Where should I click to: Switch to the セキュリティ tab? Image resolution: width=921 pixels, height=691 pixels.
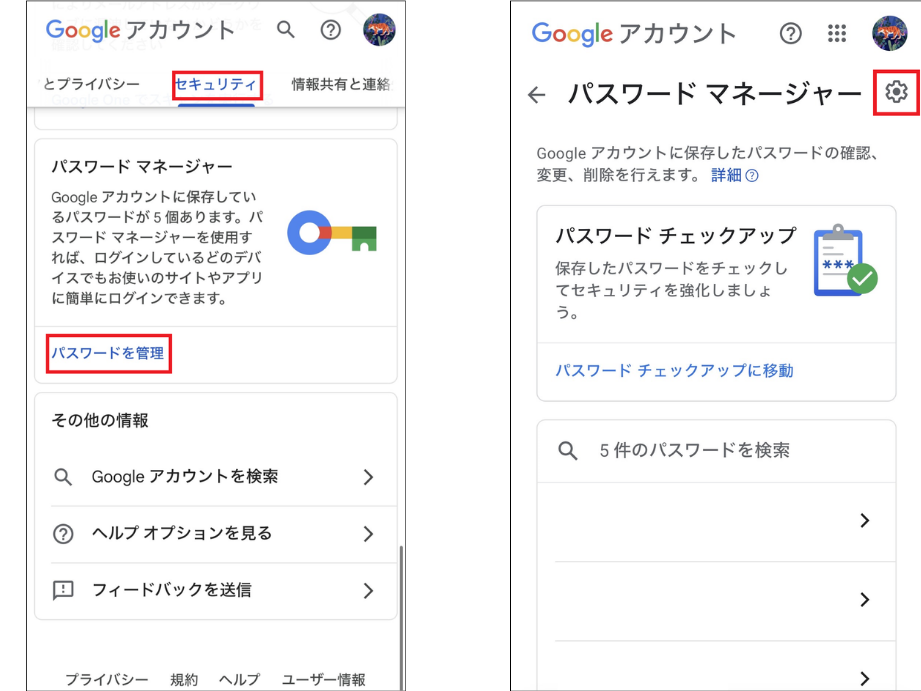[216, 85]
